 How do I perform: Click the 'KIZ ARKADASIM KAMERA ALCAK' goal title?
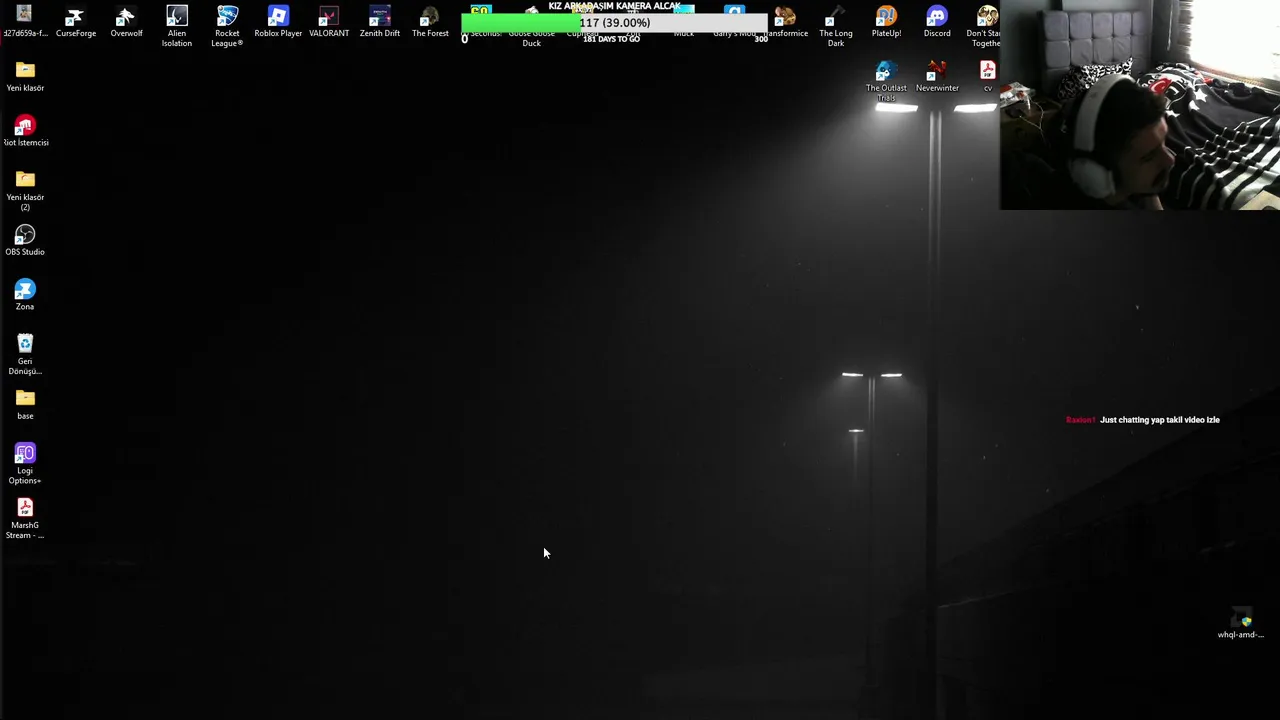(x=614, y=6)
